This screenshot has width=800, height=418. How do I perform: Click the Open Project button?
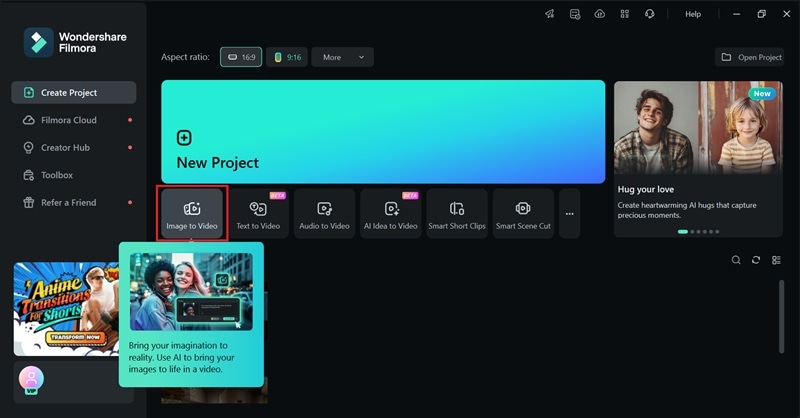tap(750, 57)
